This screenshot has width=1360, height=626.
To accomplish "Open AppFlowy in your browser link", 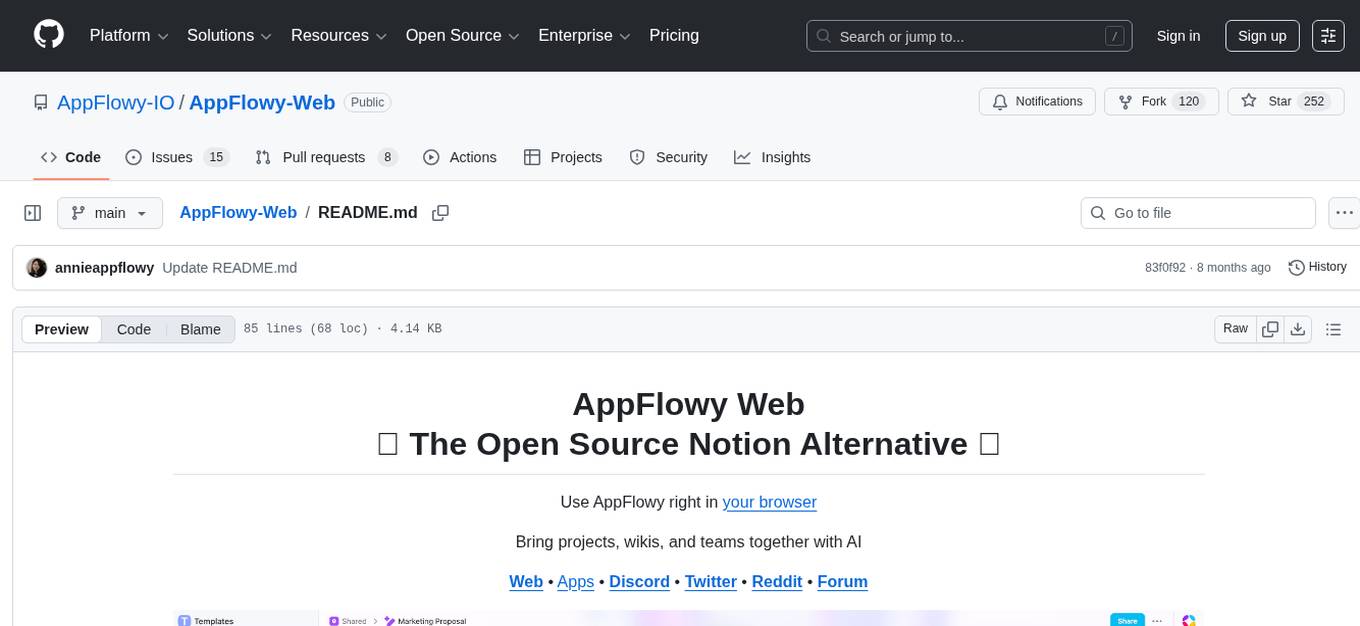I will [769, 502].
